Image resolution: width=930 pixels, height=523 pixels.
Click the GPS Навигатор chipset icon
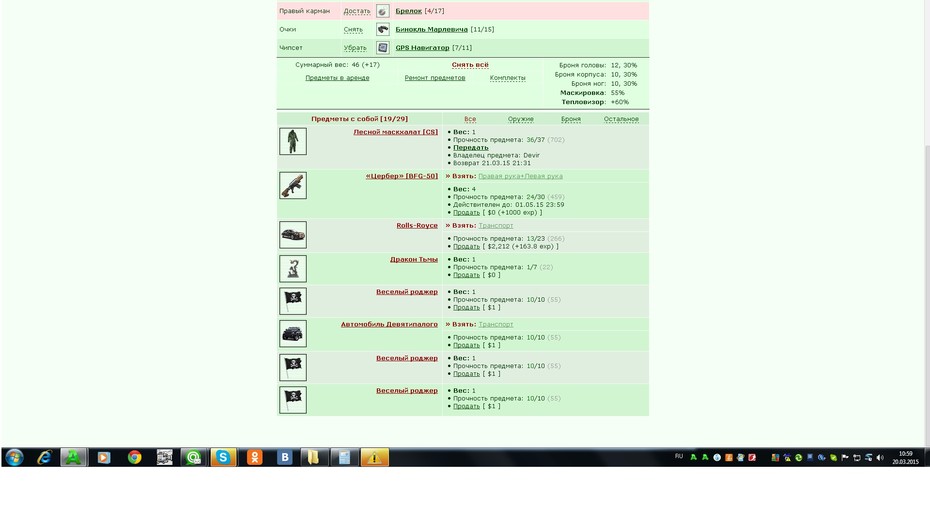[383, 47]
